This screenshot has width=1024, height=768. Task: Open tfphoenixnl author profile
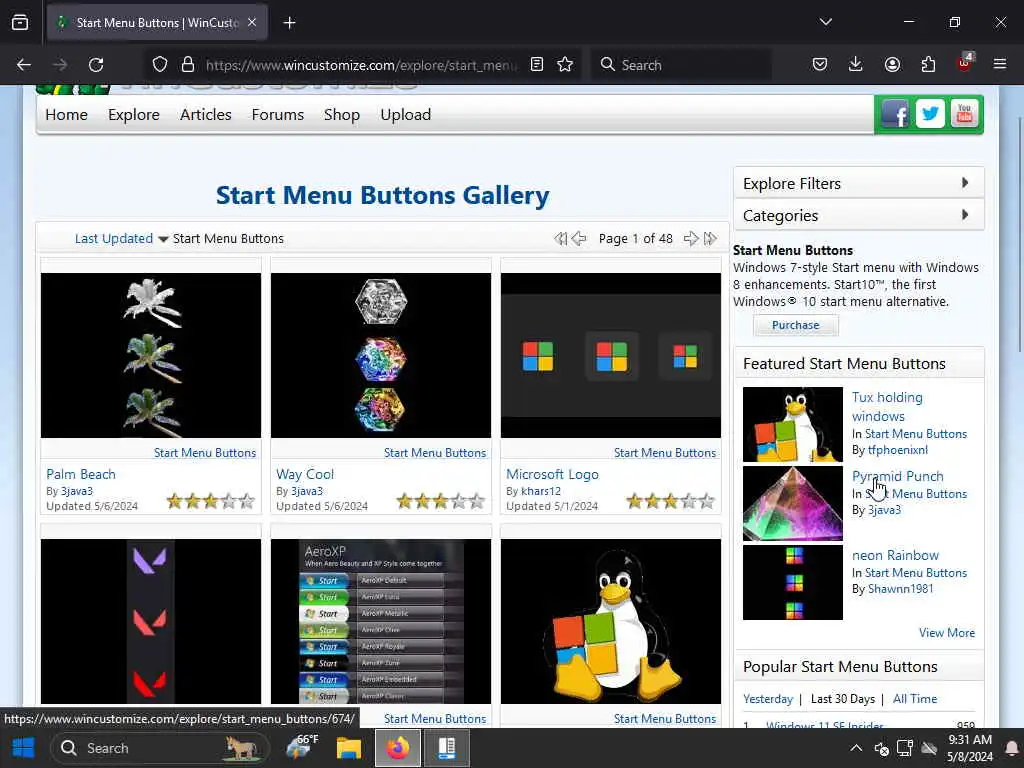click(x=898, y=450)
